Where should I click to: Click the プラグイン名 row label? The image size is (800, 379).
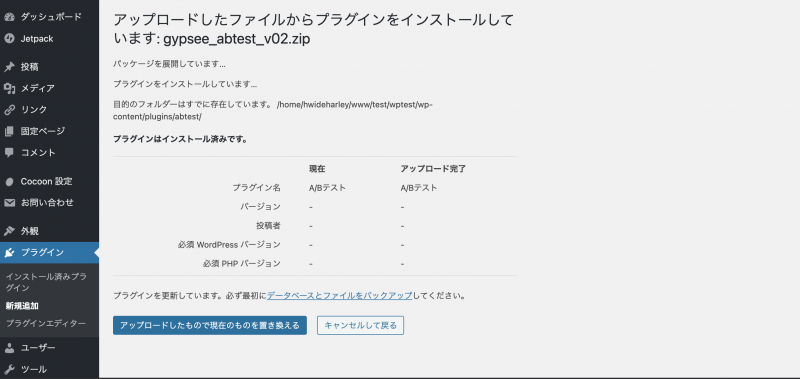257,188
